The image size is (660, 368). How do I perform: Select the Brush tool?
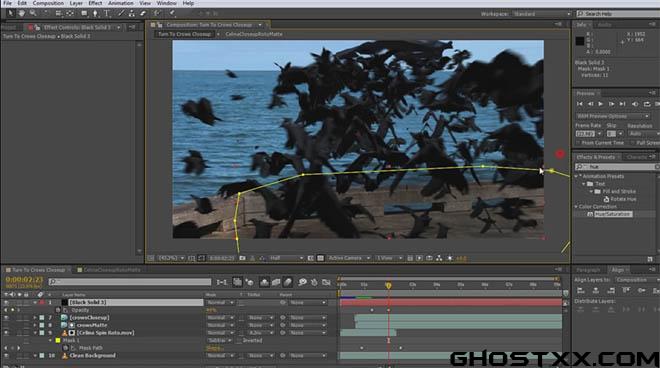click(121, 13)
